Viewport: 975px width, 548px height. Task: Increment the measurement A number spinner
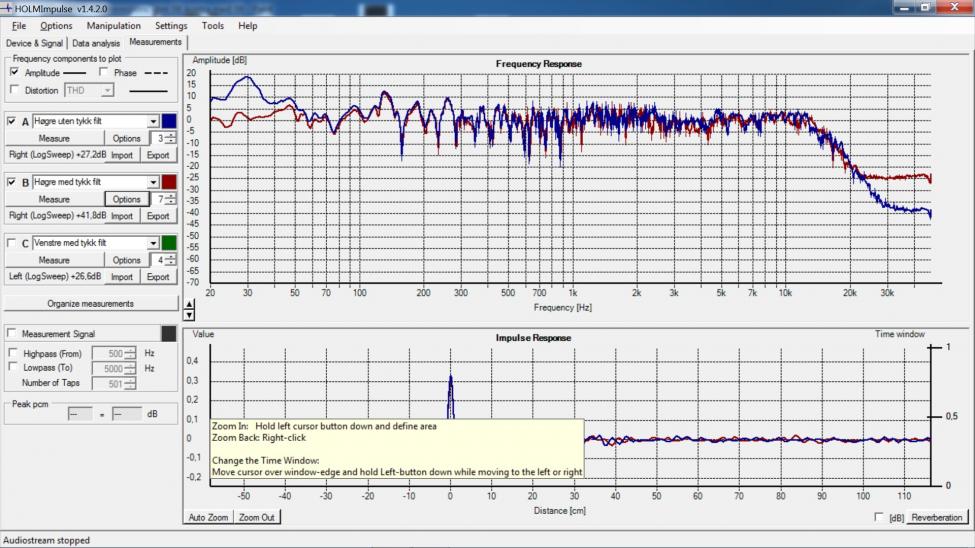[x=171, y=135]
